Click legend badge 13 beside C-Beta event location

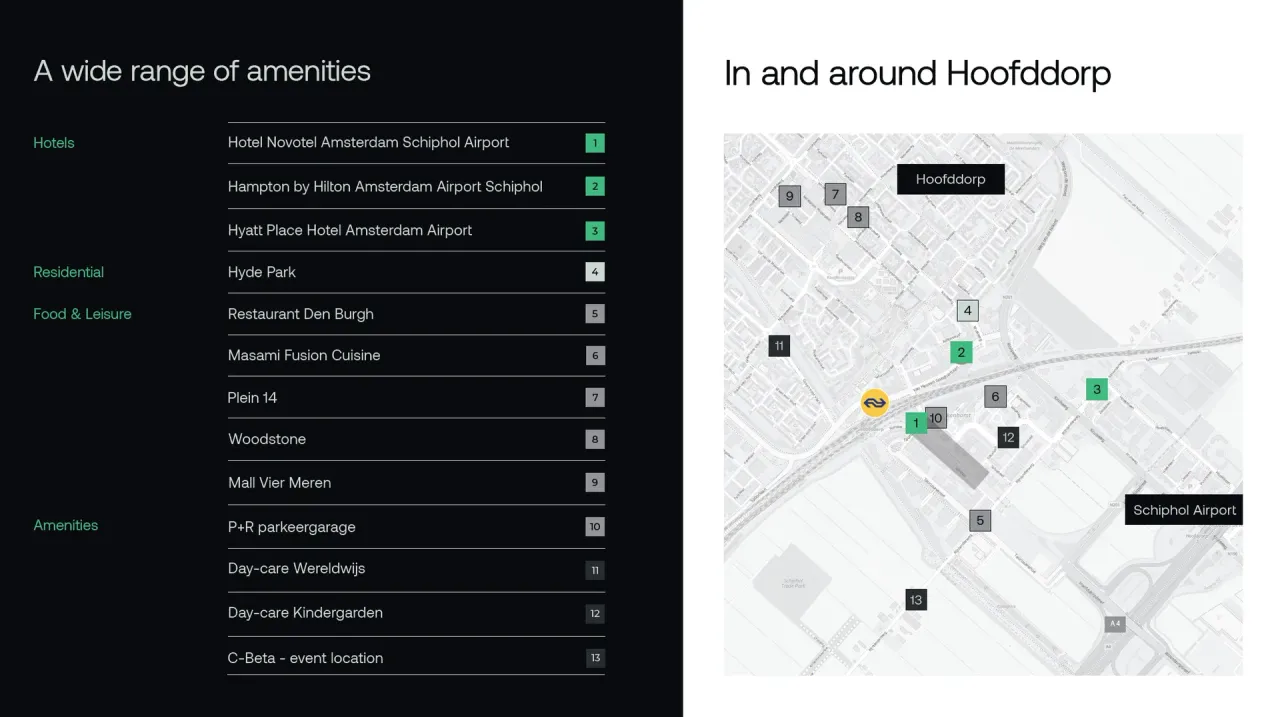(x=595, y=658)
